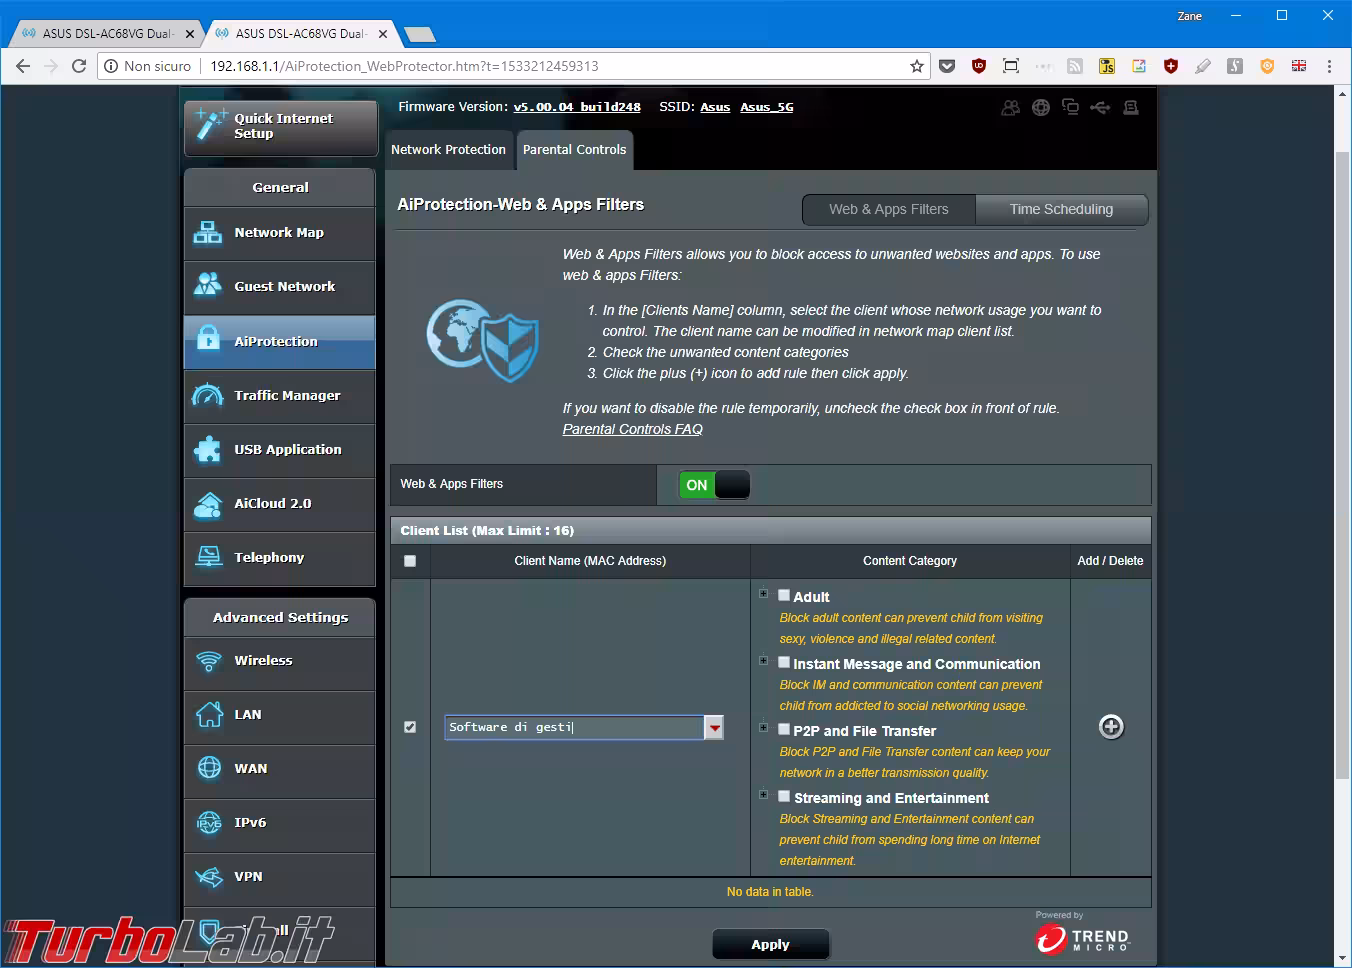This screenshot has height=968, width=1352.
Task: Click Quick Internet Setup wizard
Action: coord(281,127)
